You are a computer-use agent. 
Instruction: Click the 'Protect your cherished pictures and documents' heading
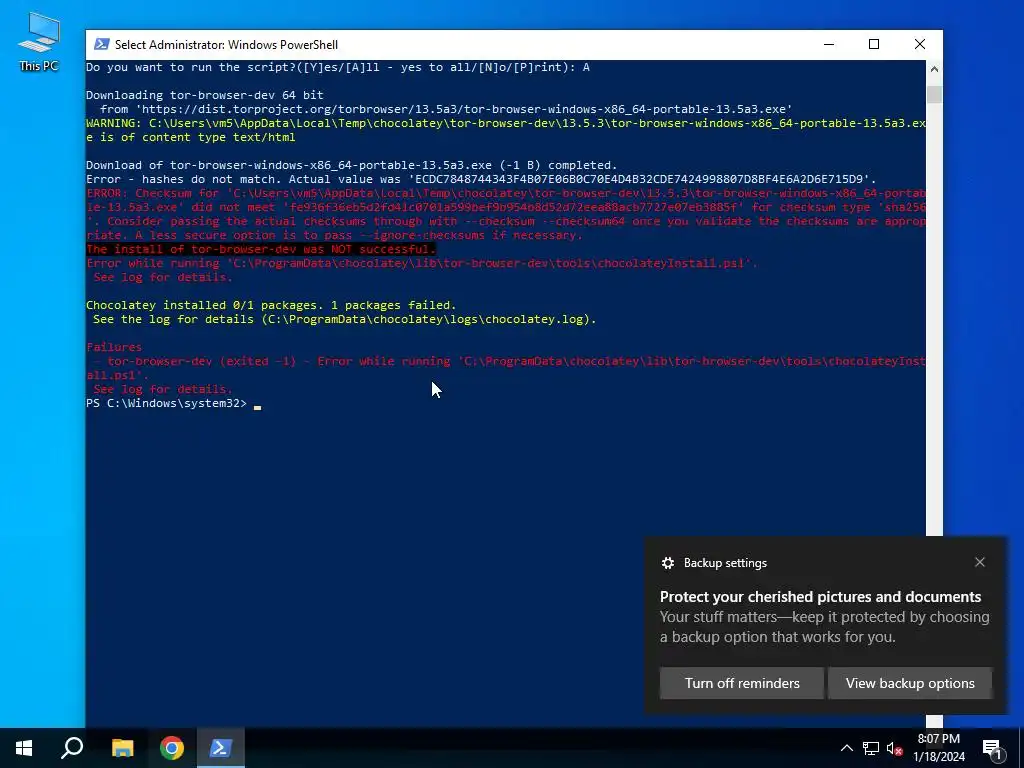(x=820, y=597)
